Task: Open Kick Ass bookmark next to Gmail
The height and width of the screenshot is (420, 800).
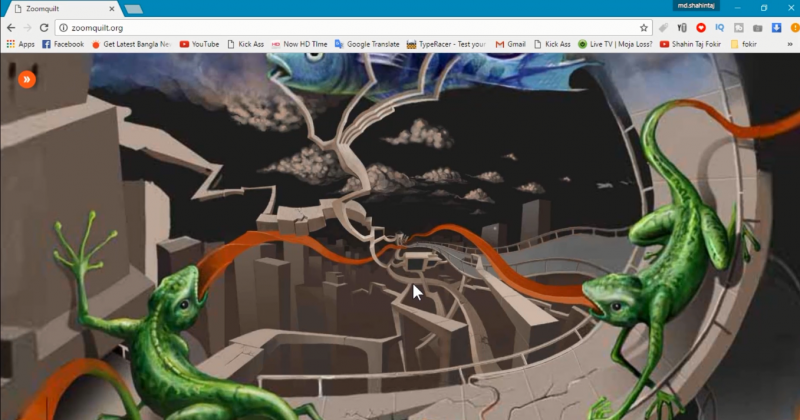Action: [x=552, y=44]
